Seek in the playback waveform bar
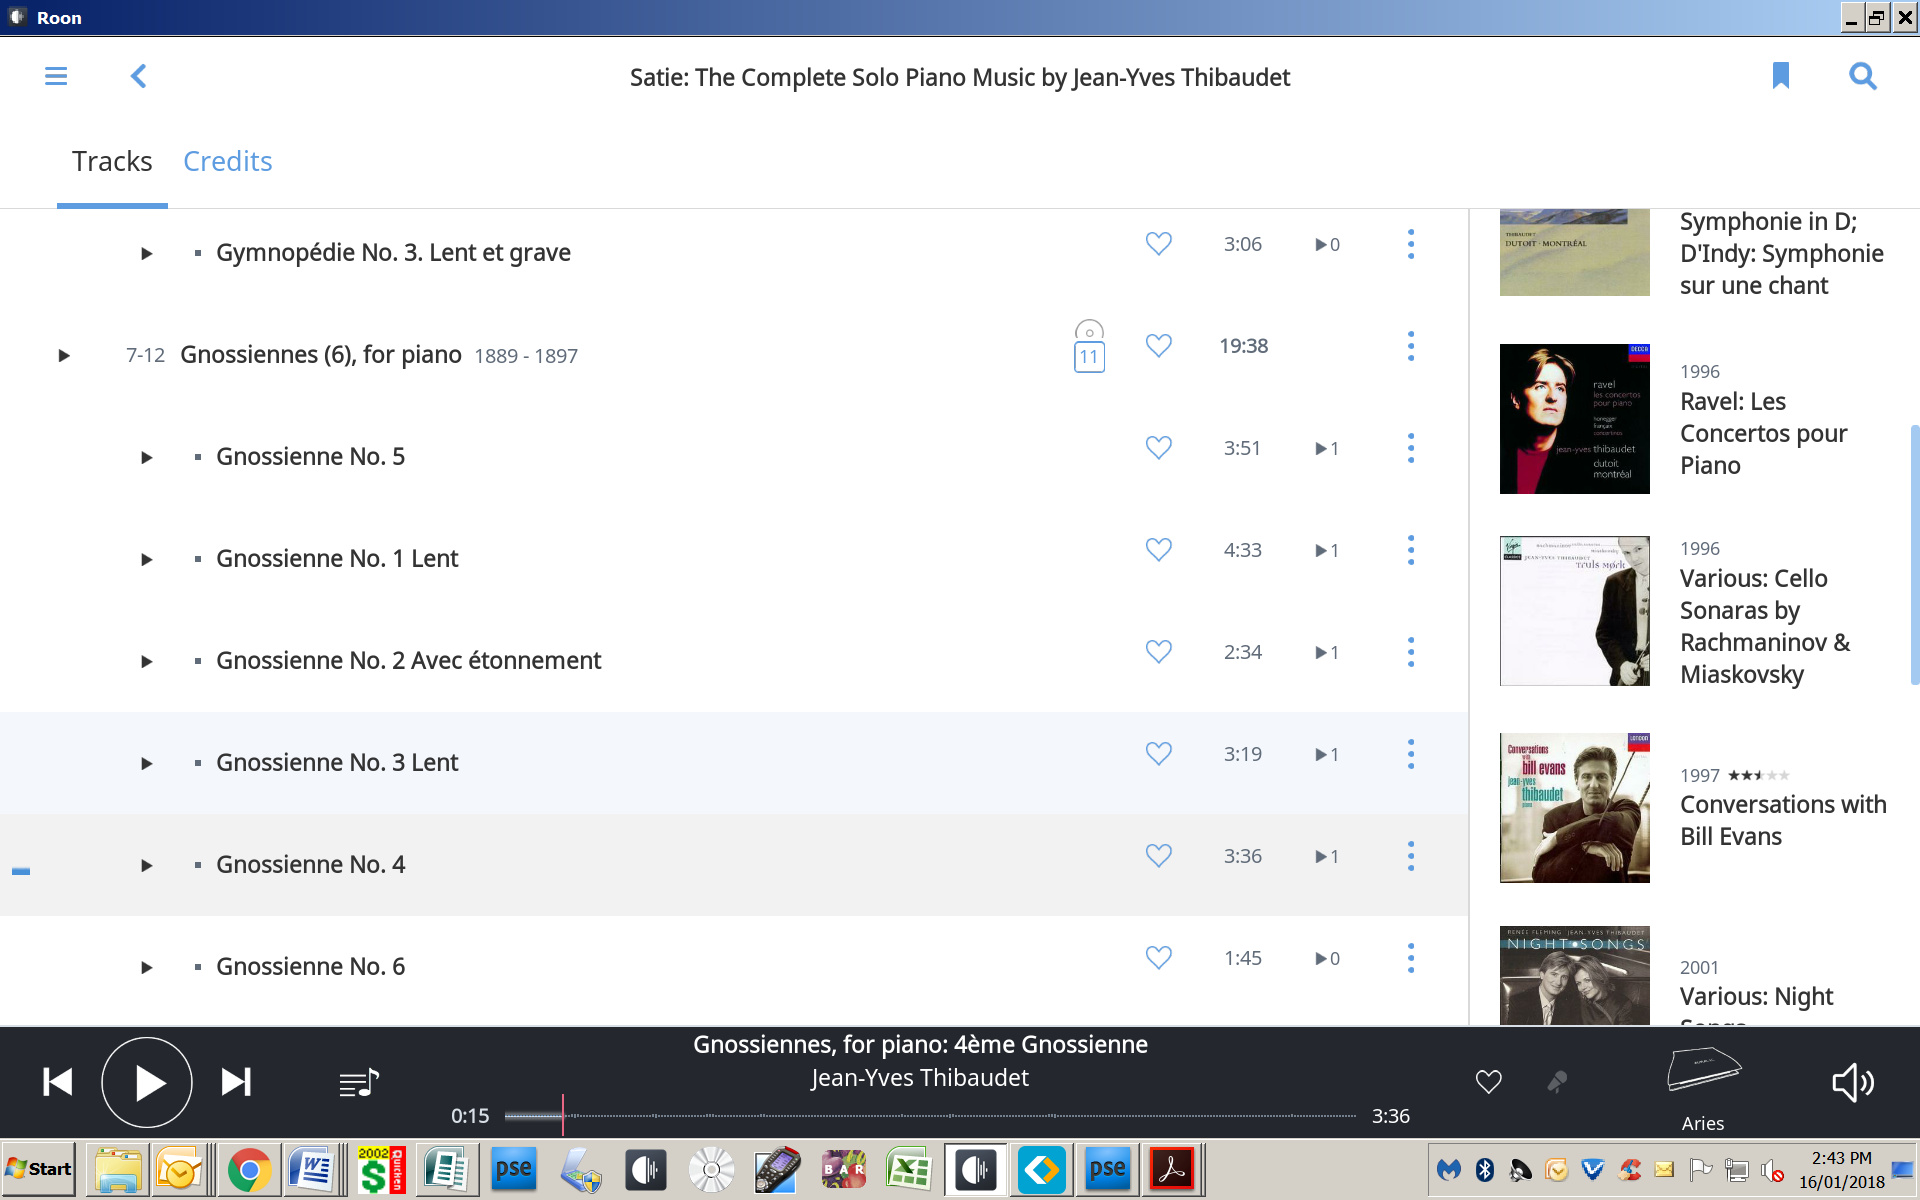The width and height of the screenshot is (1920, 1200). pyautogui.click(x=930, y=1115)
